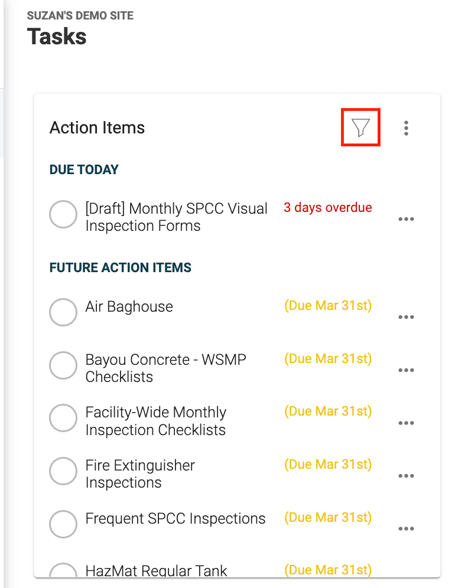
Task: Open options for Fire Extinguisher Inspections
Action: tap(406, 476)
